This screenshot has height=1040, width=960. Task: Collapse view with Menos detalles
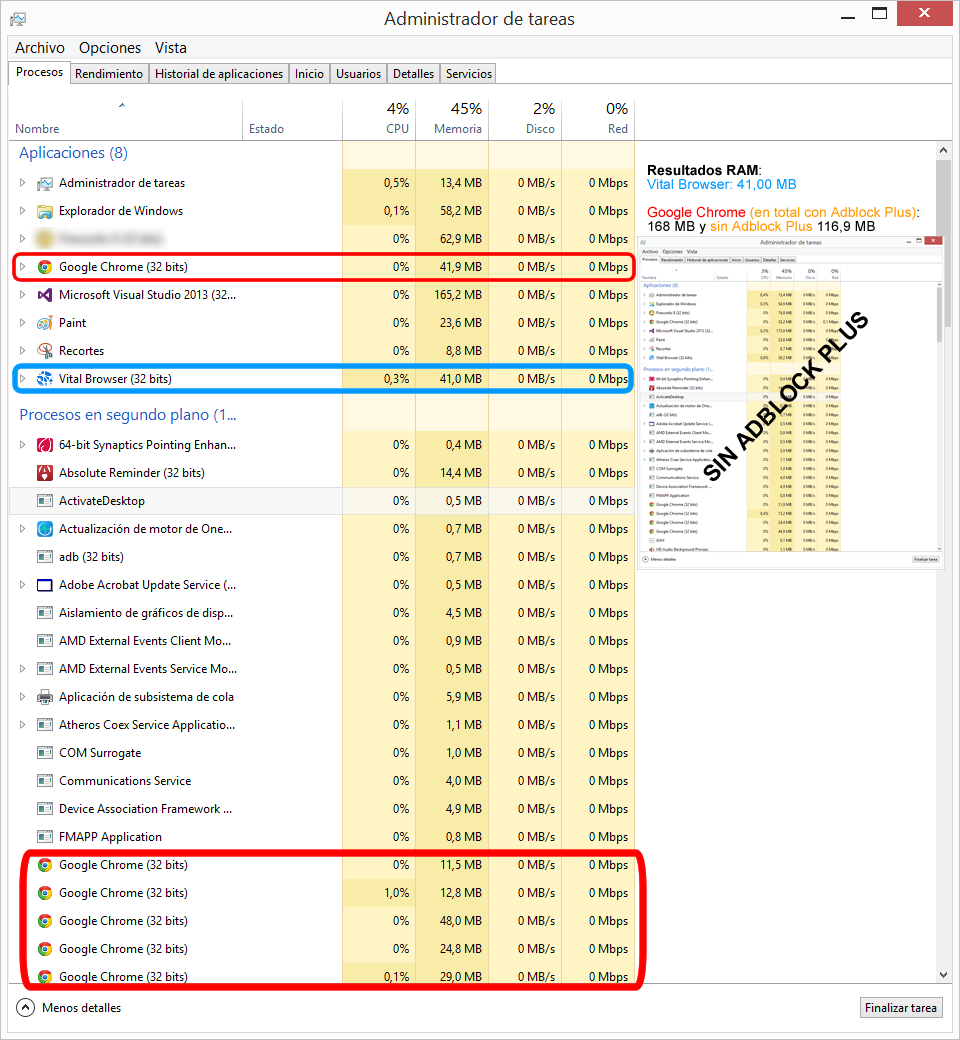coord(69,1008)
